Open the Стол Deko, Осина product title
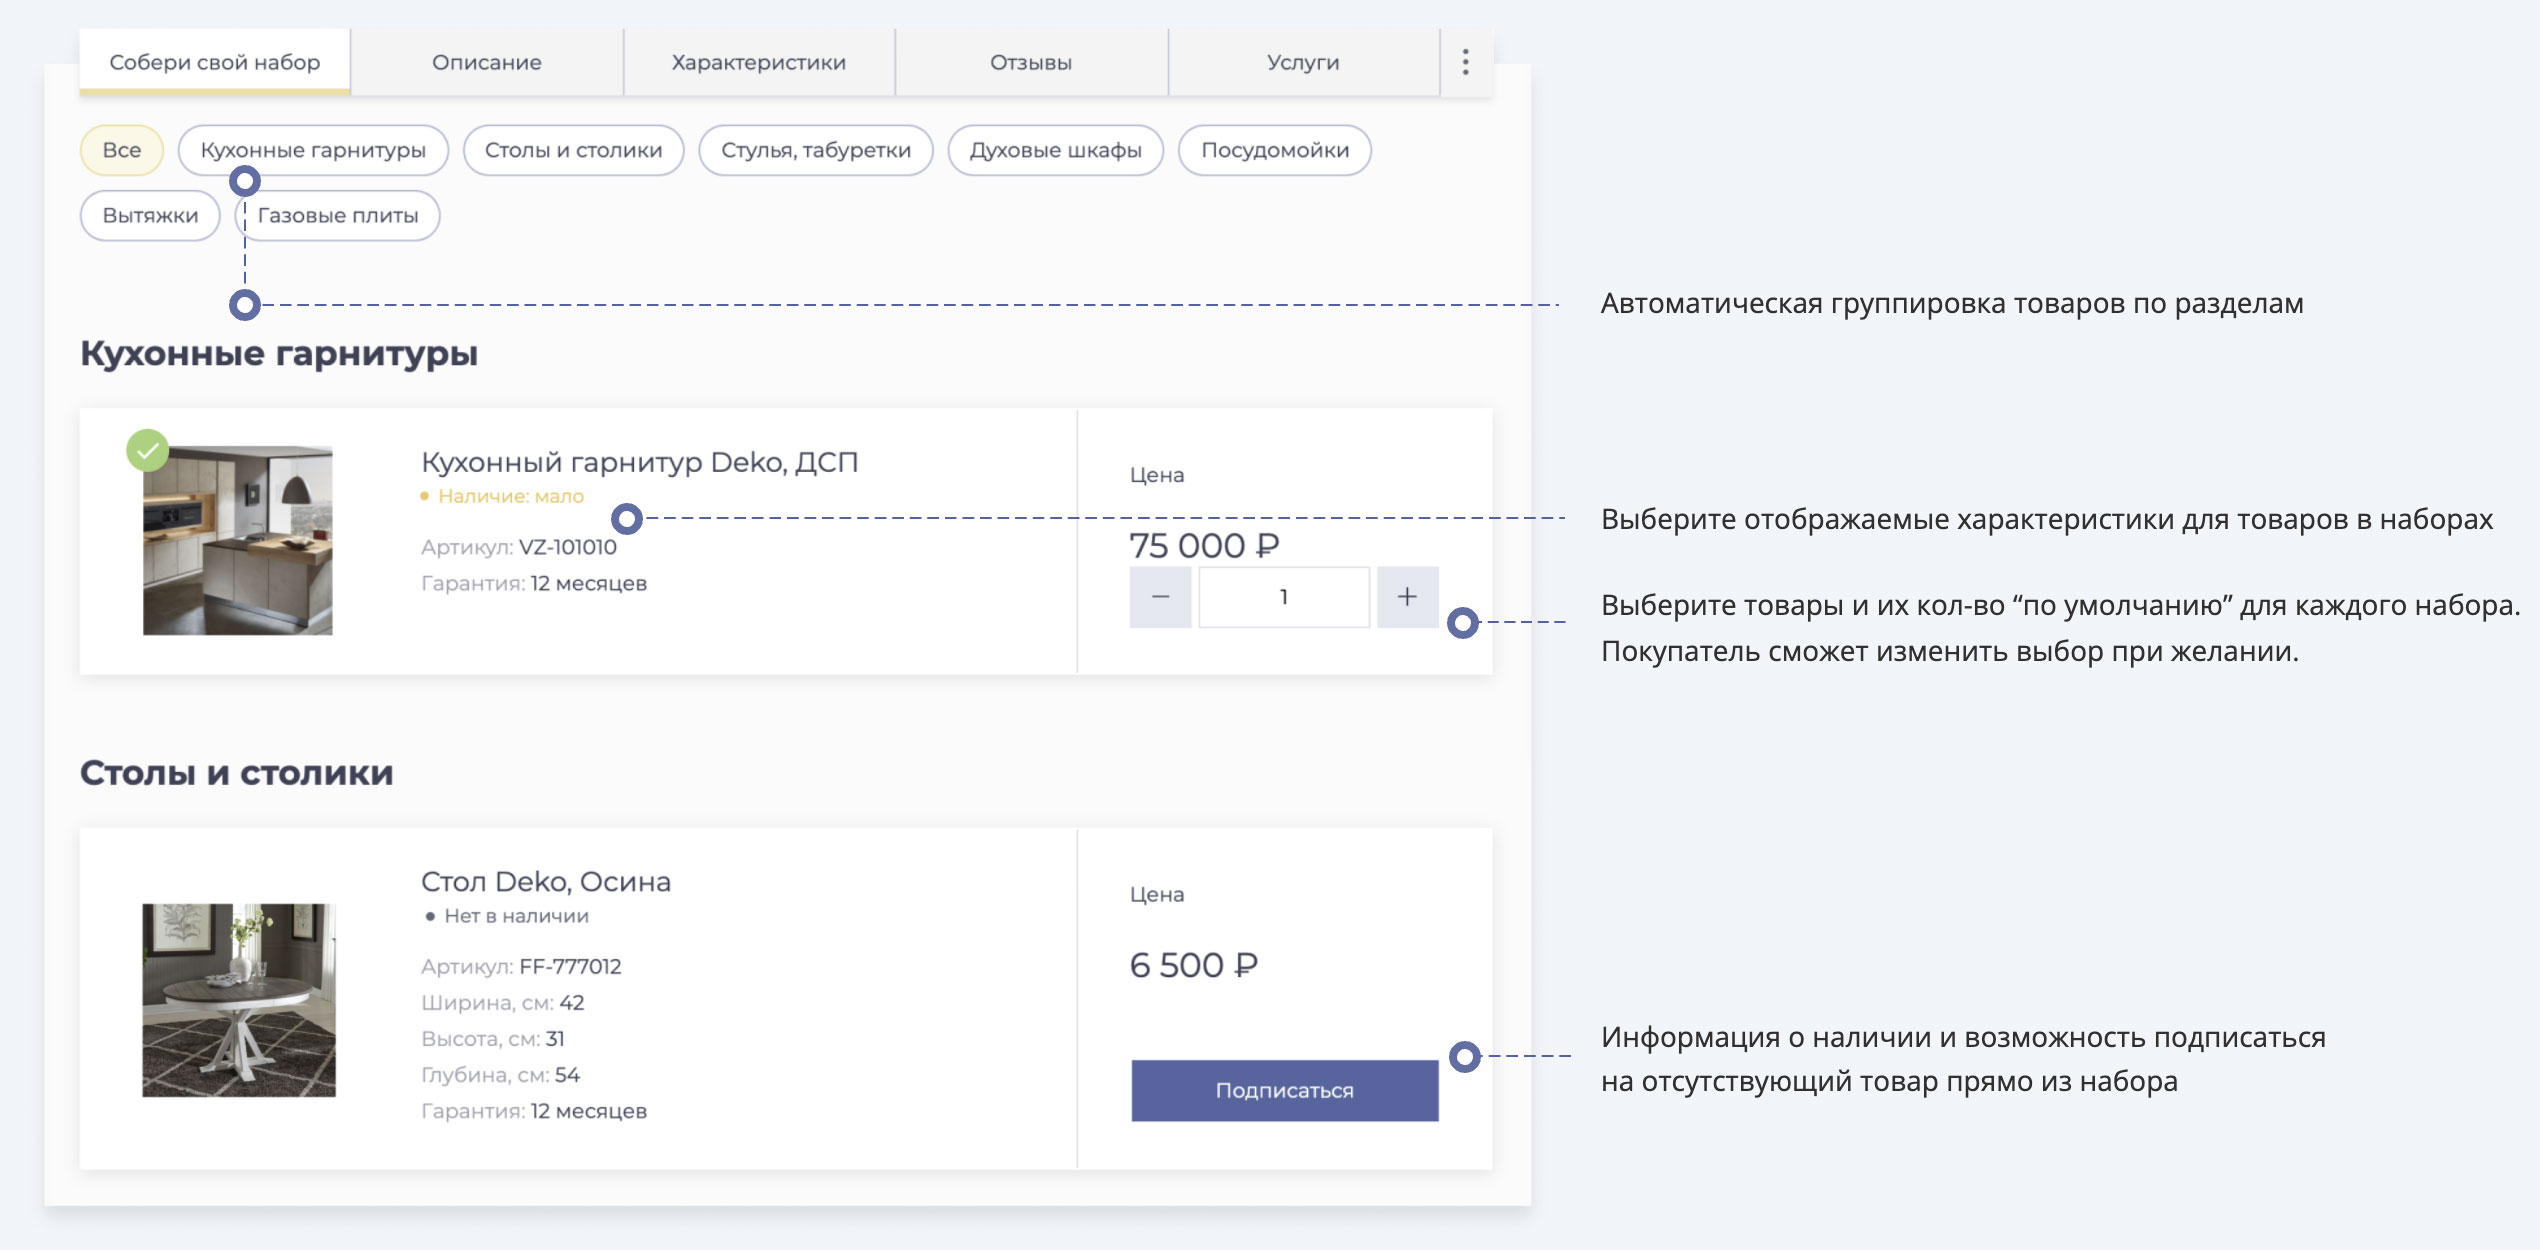This screenshot has width=2540, height=1250. (x=545, y=881)
